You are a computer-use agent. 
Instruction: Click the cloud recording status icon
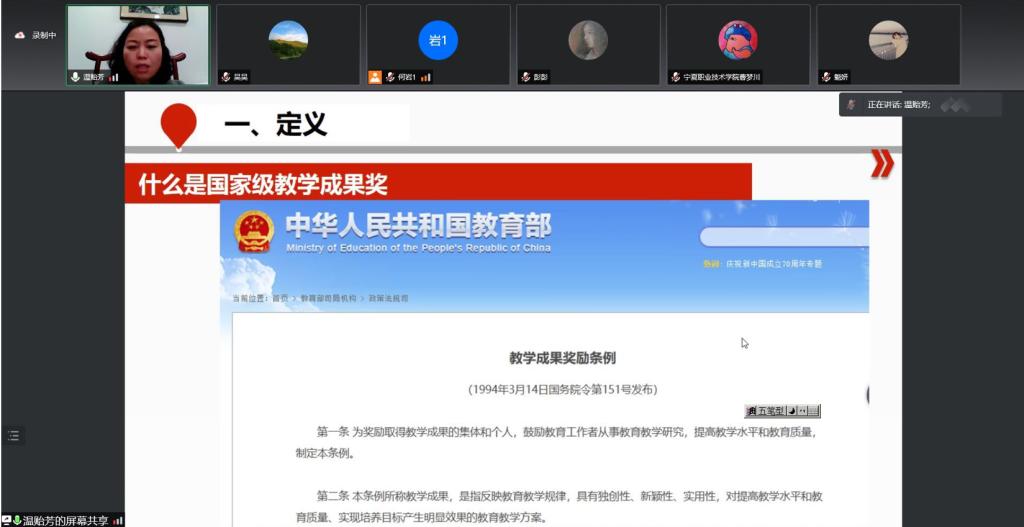point(20,35)
